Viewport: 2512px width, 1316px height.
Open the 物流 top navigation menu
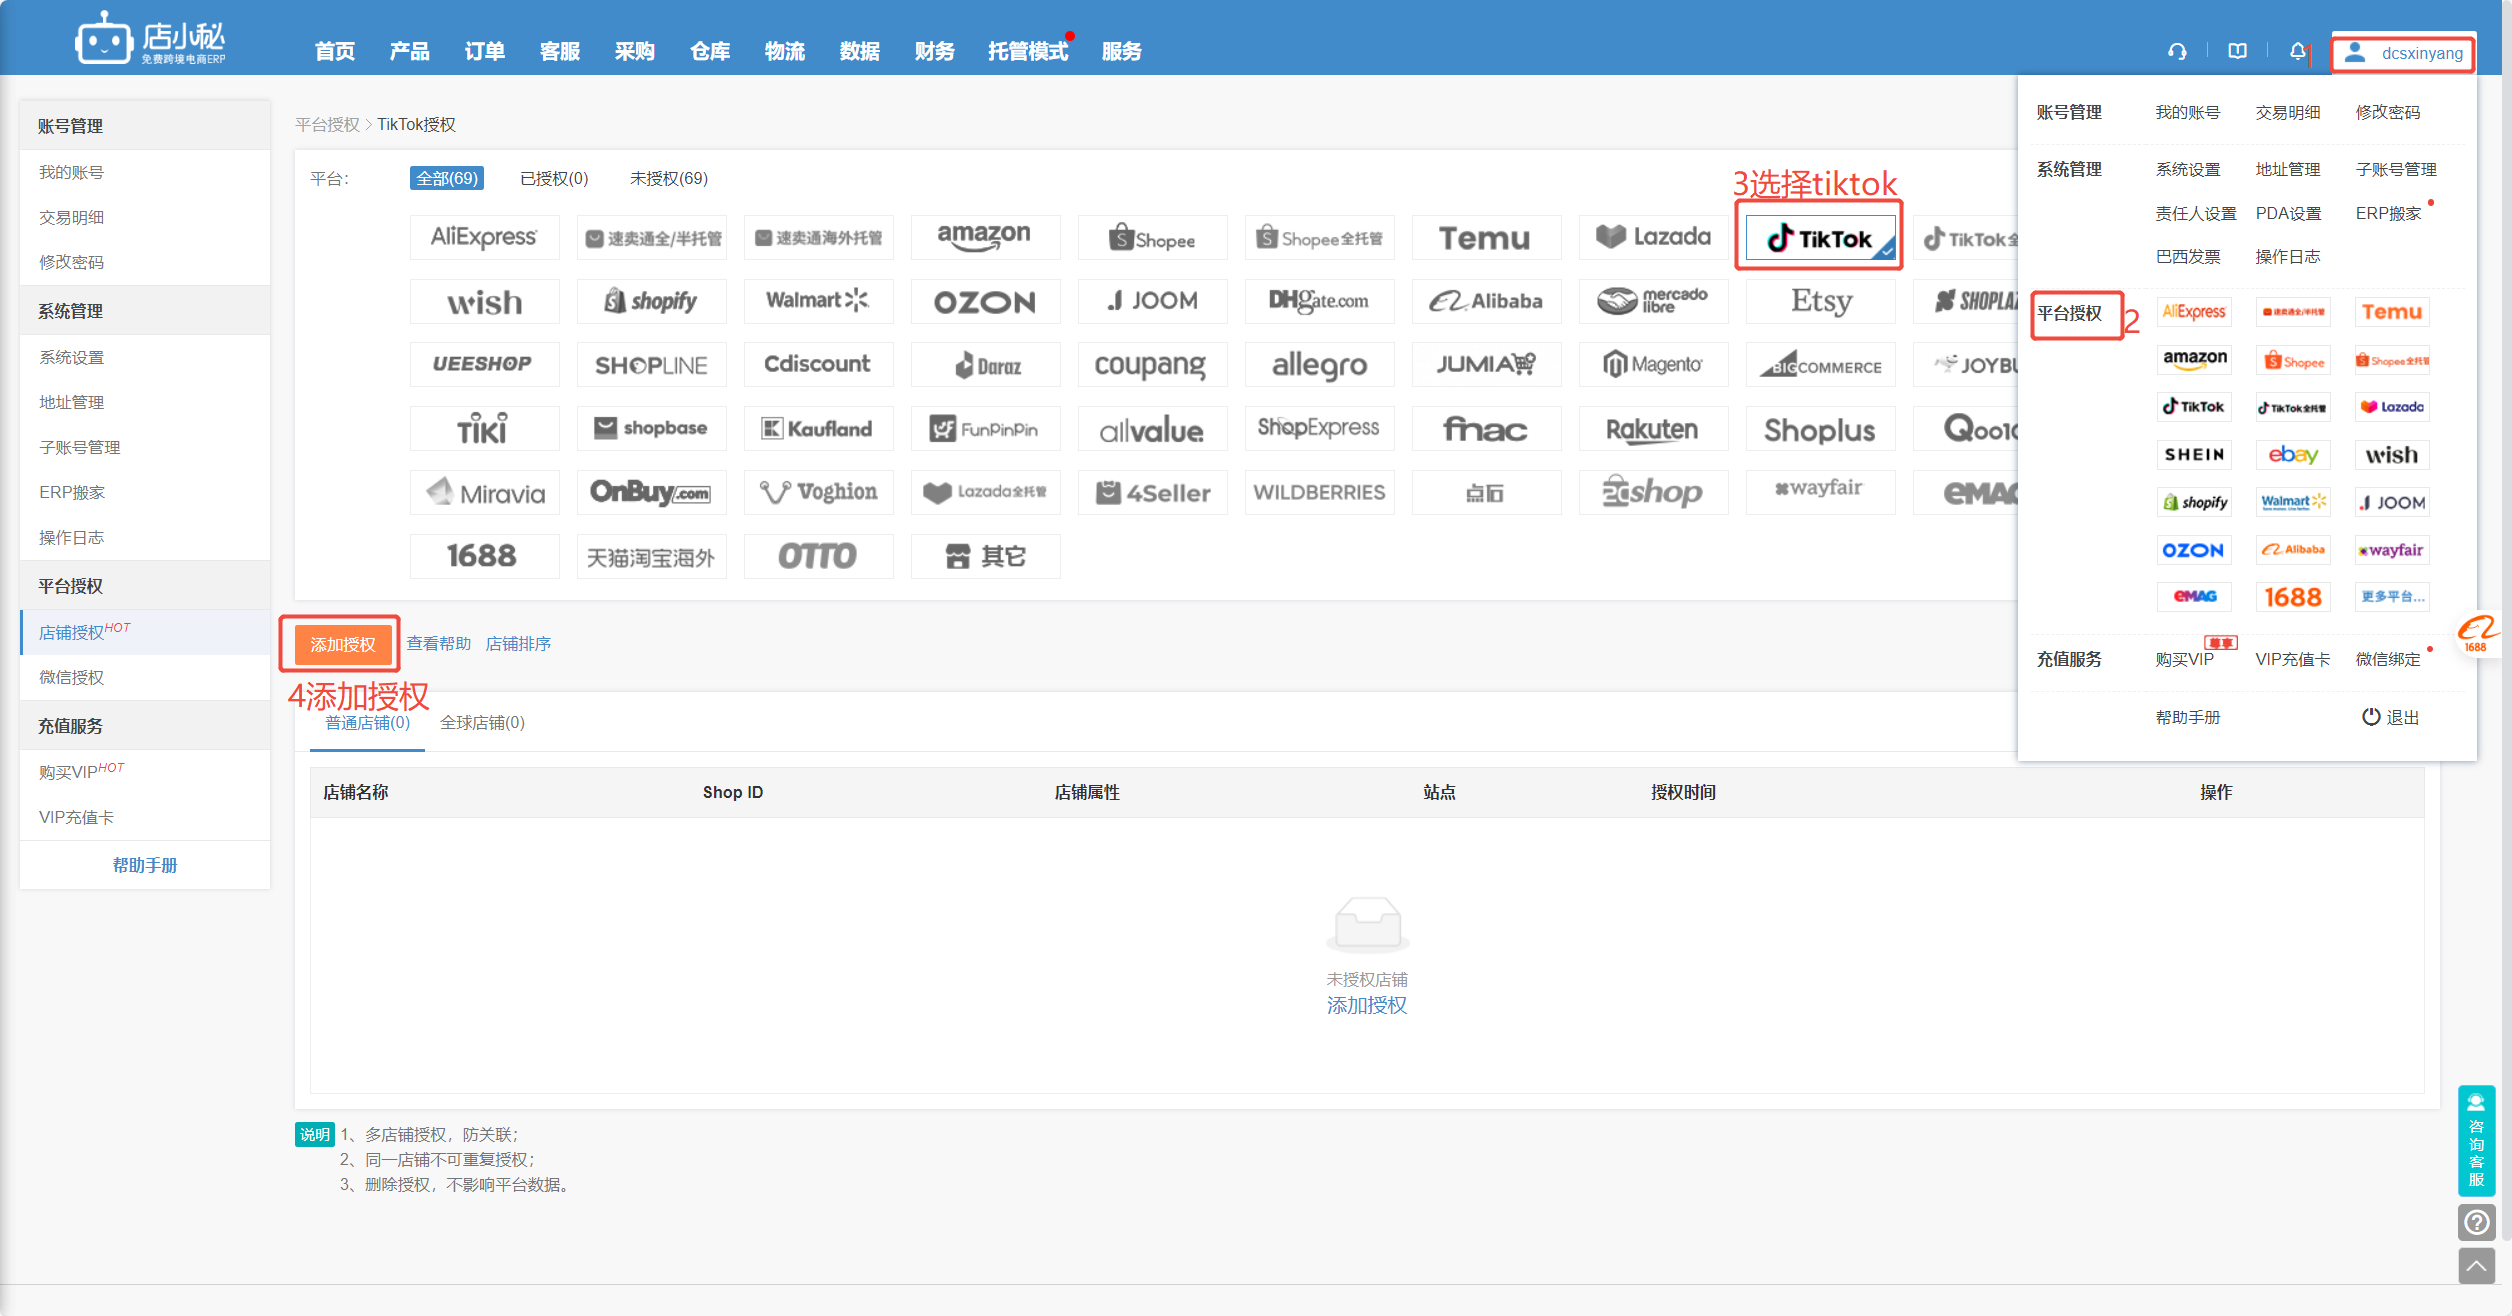(x=785, y=51)
